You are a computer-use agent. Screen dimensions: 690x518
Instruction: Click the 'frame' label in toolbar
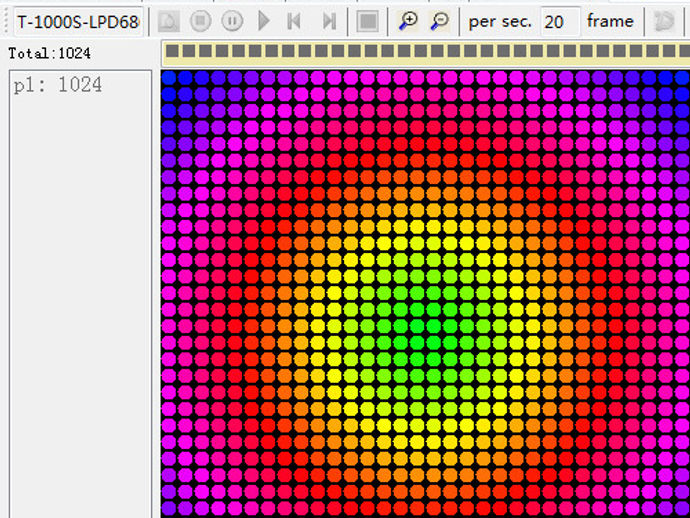coord(610,21)
